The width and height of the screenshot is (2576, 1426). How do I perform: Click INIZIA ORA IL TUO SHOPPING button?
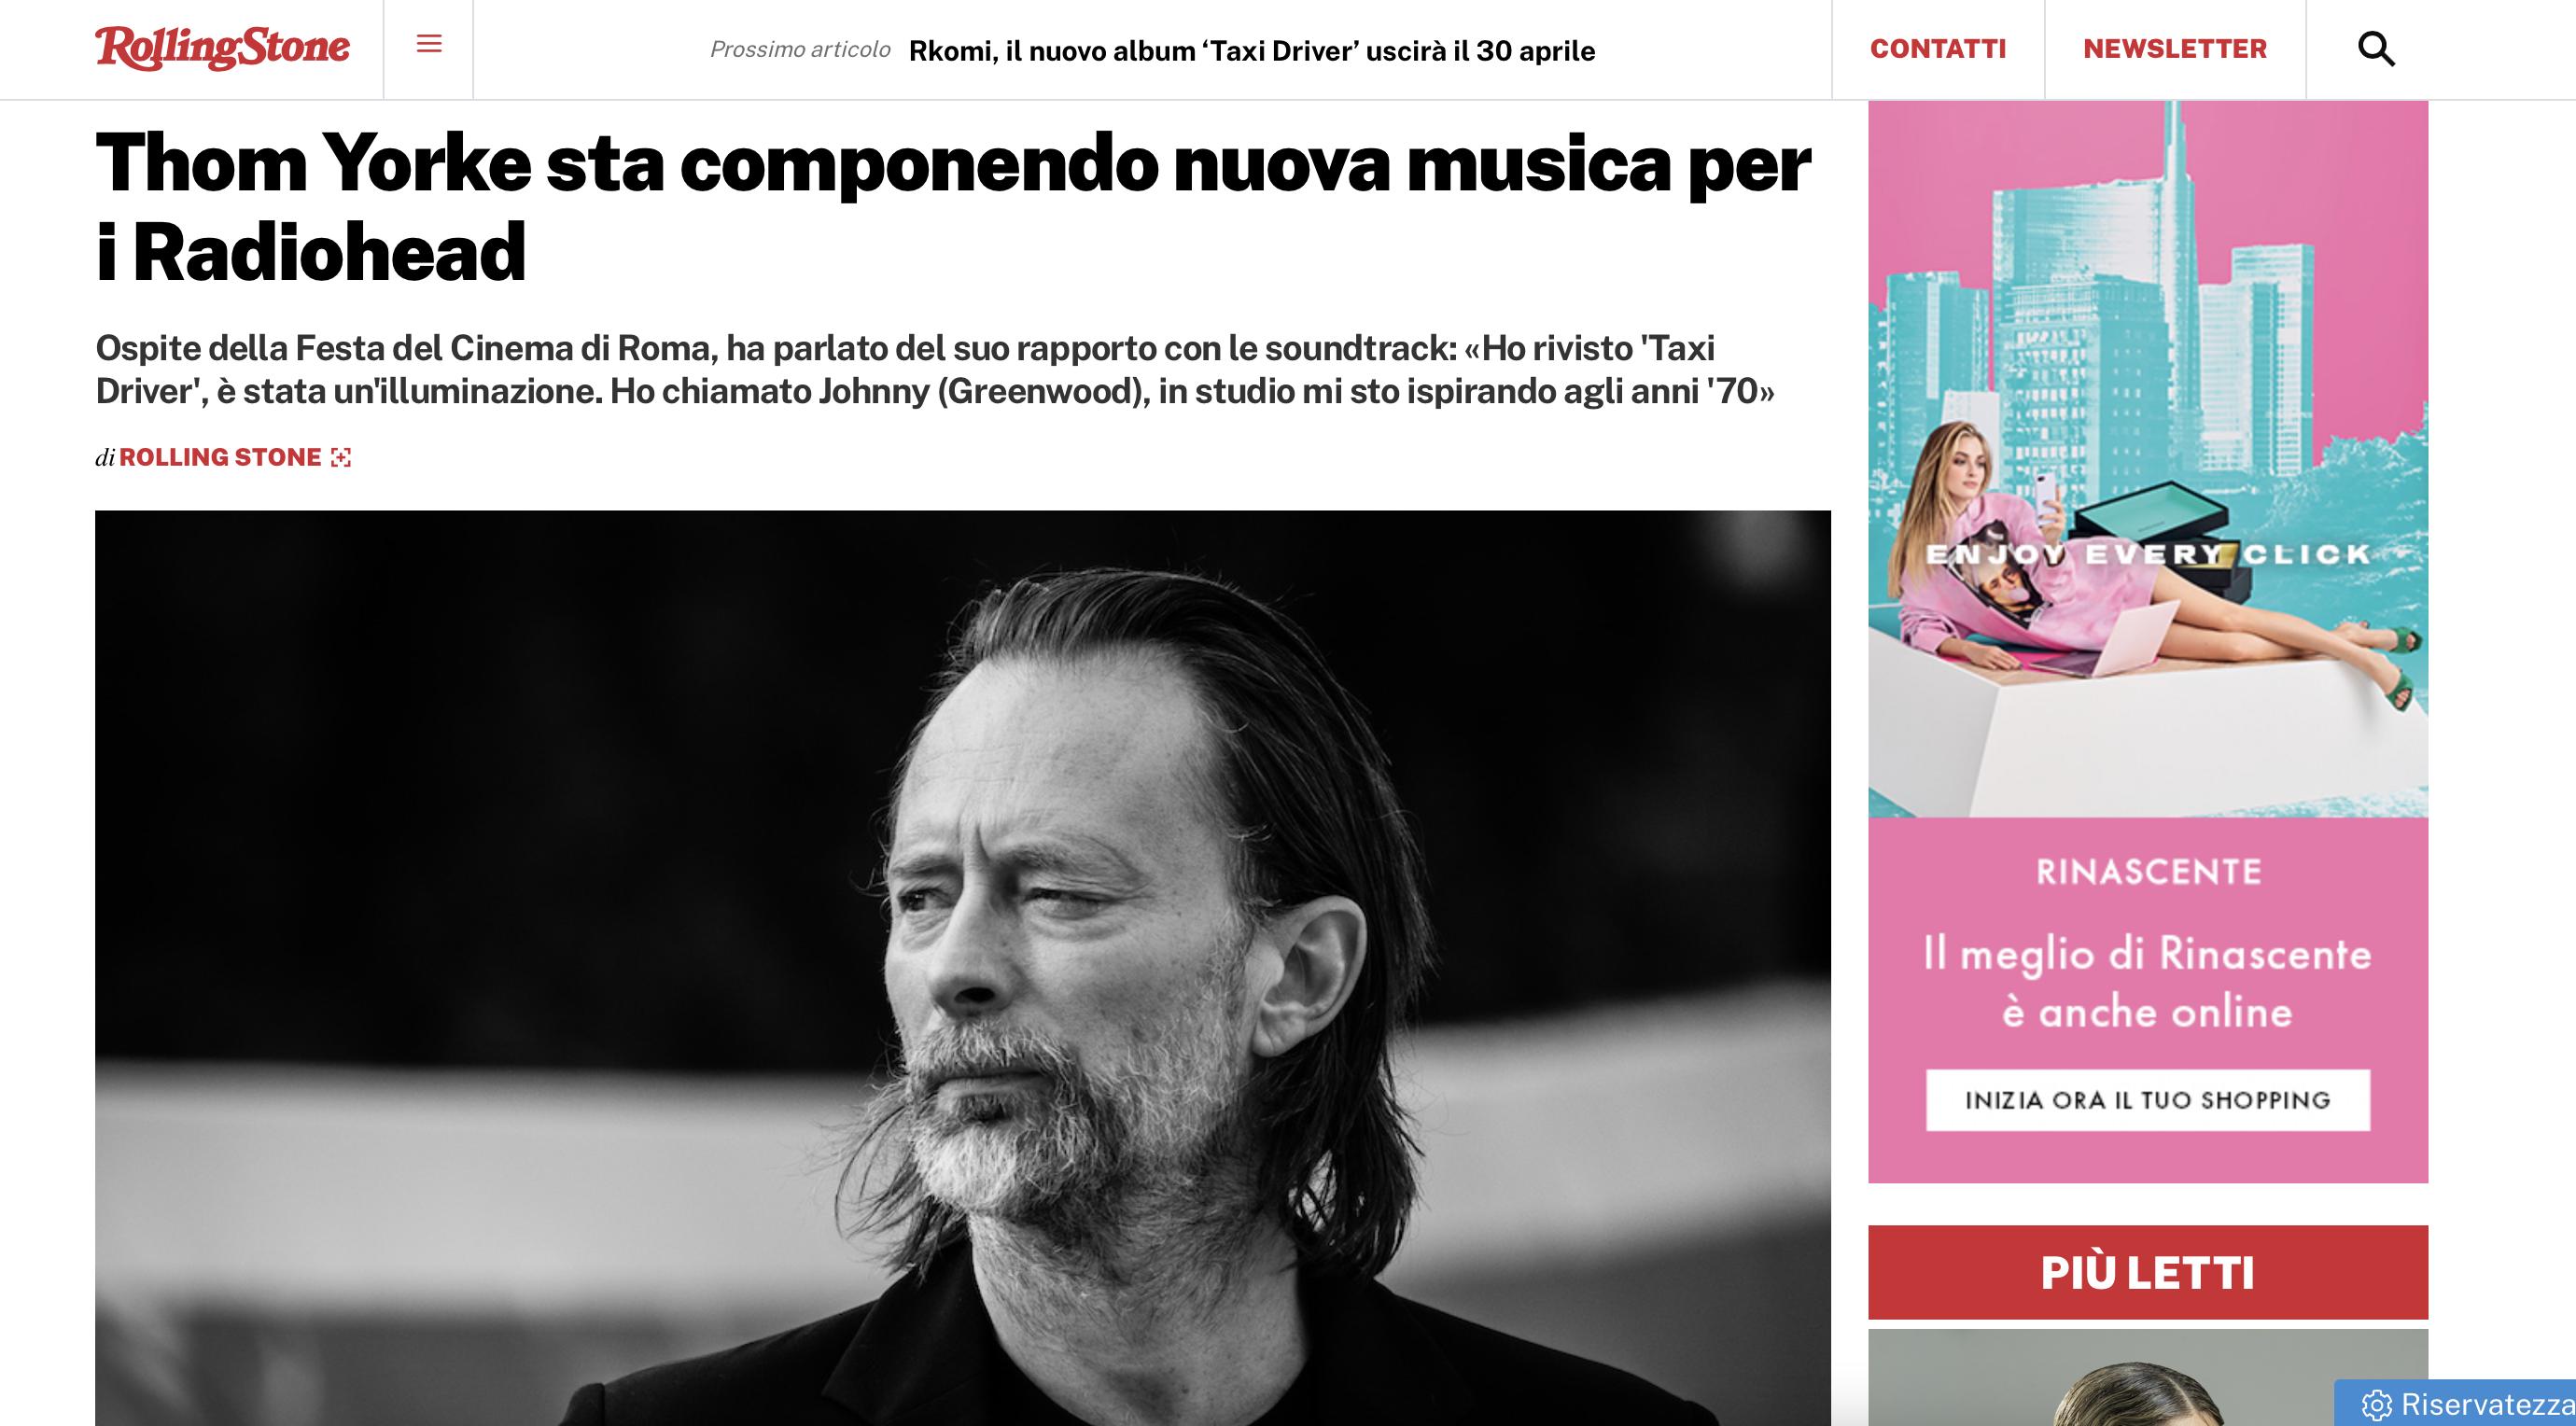point(2148,1100)
